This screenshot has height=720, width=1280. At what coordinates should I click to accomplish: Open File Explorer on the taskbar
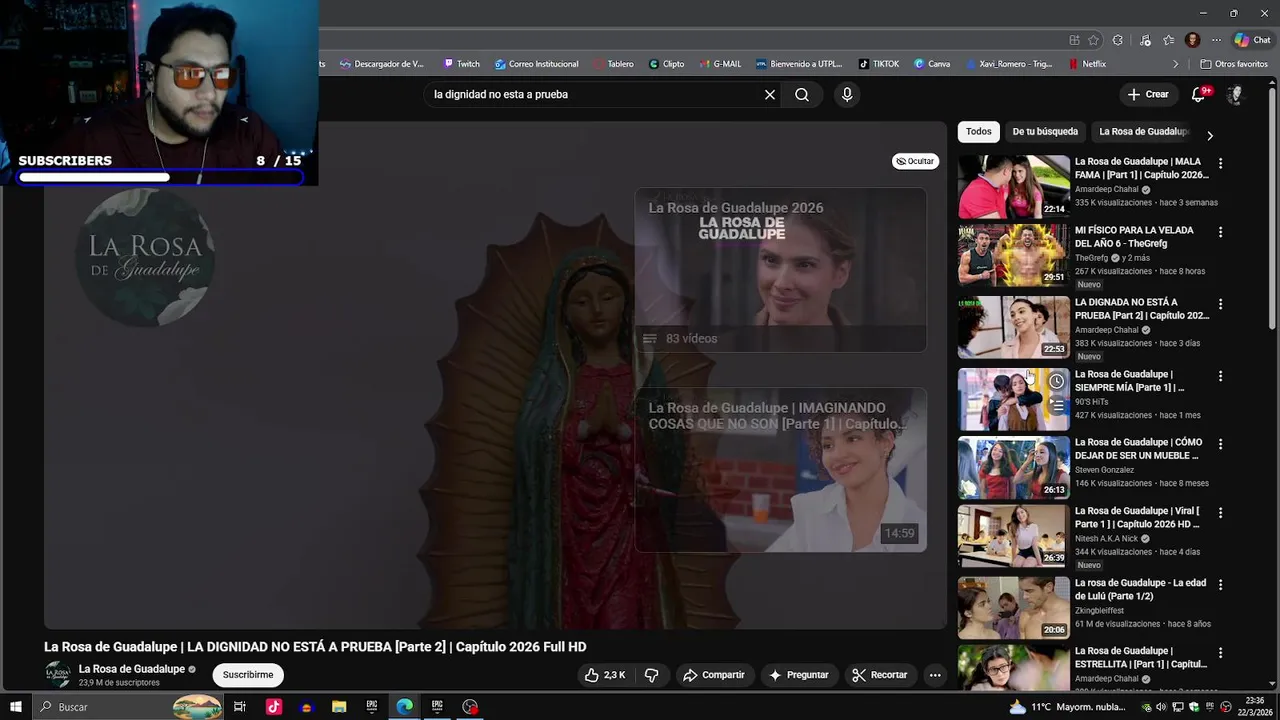pos(339,707)
